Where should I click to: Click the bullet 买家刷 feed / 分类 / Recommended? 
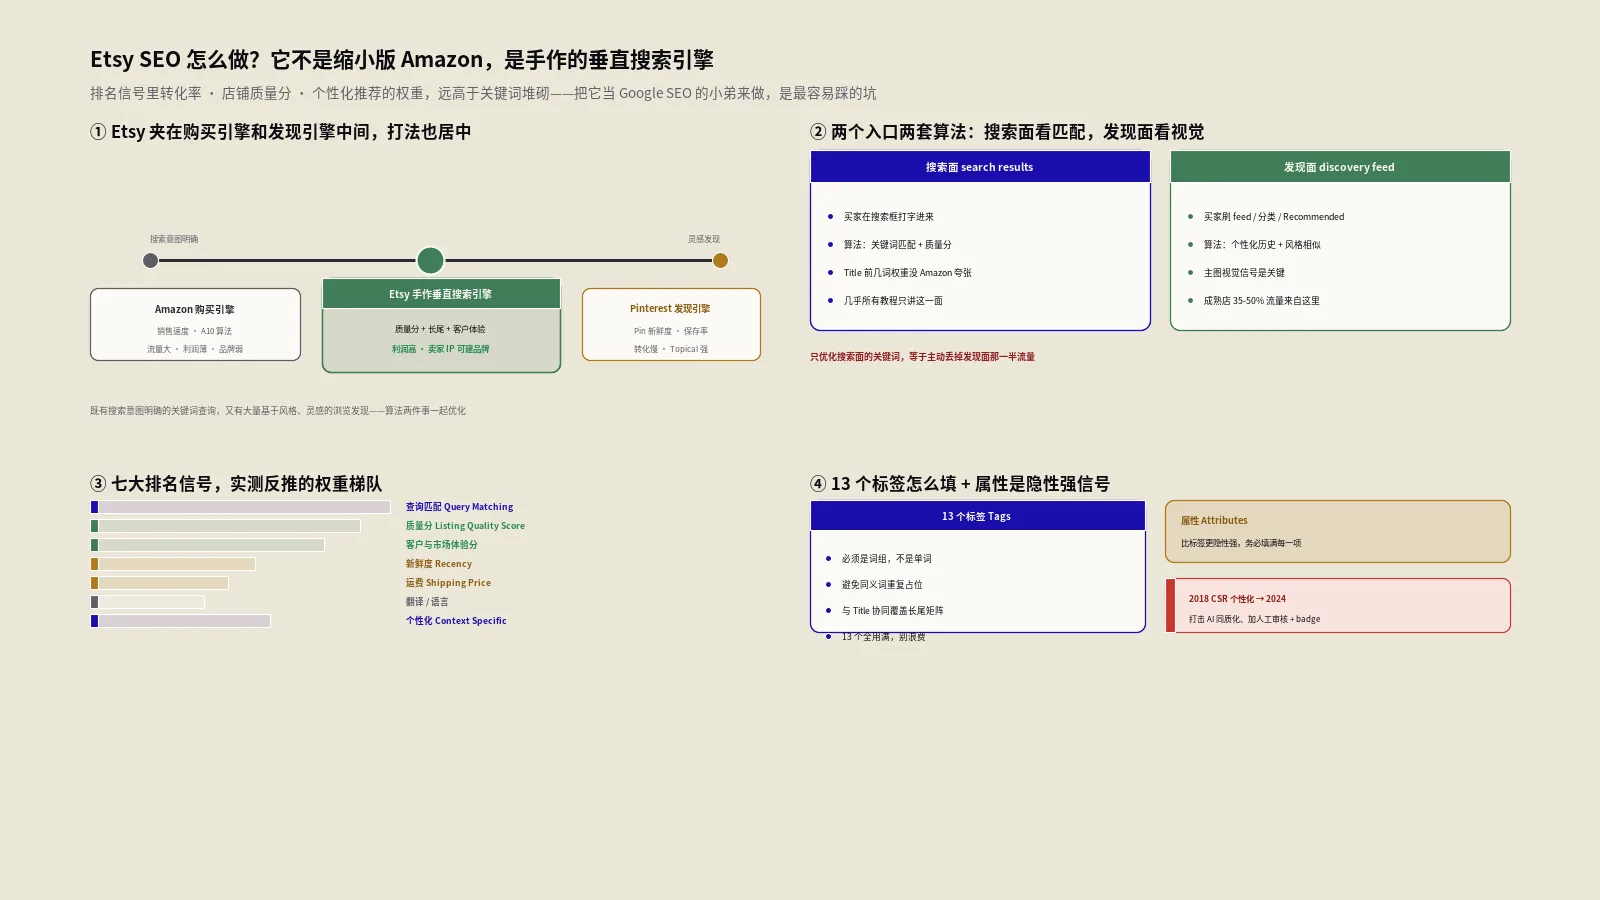(1274, 217)
